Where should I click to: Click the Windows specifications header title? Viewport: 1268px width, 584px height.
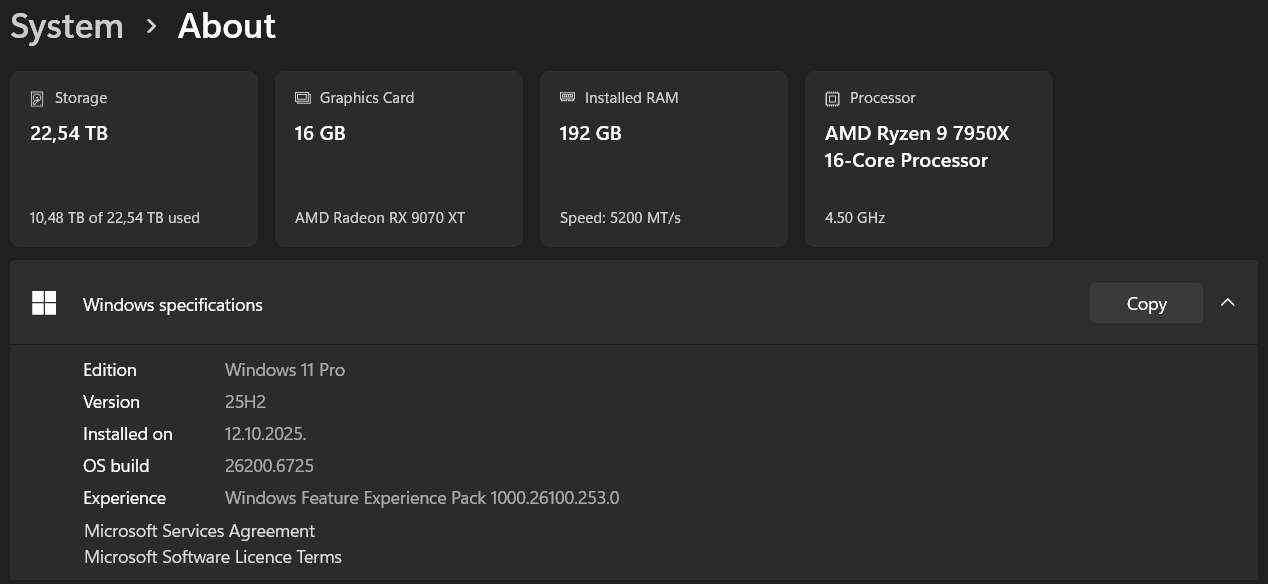(173, 305)
